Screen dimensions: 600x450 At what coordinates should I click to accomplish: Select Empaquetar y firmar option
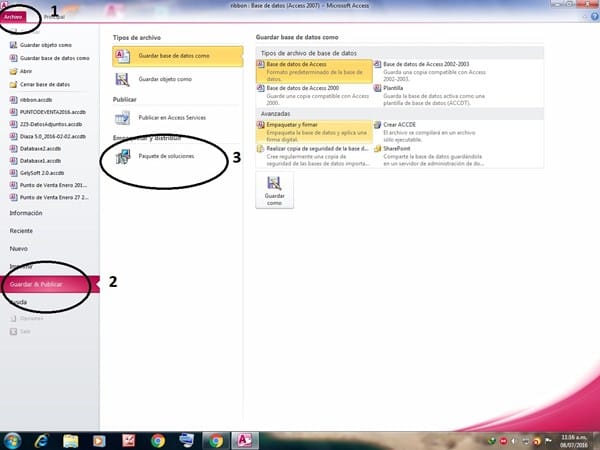click(x=314, y=132)
